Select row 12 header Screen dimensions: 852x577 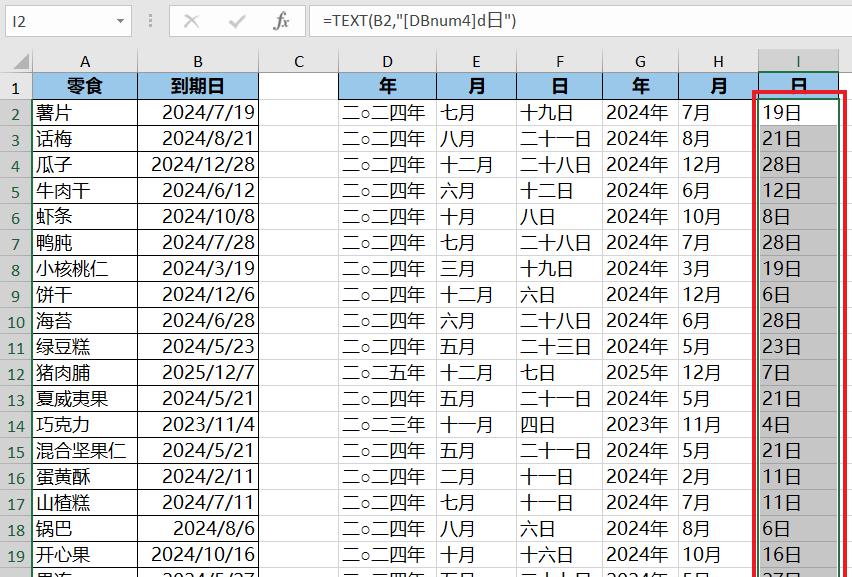point(16,374)
